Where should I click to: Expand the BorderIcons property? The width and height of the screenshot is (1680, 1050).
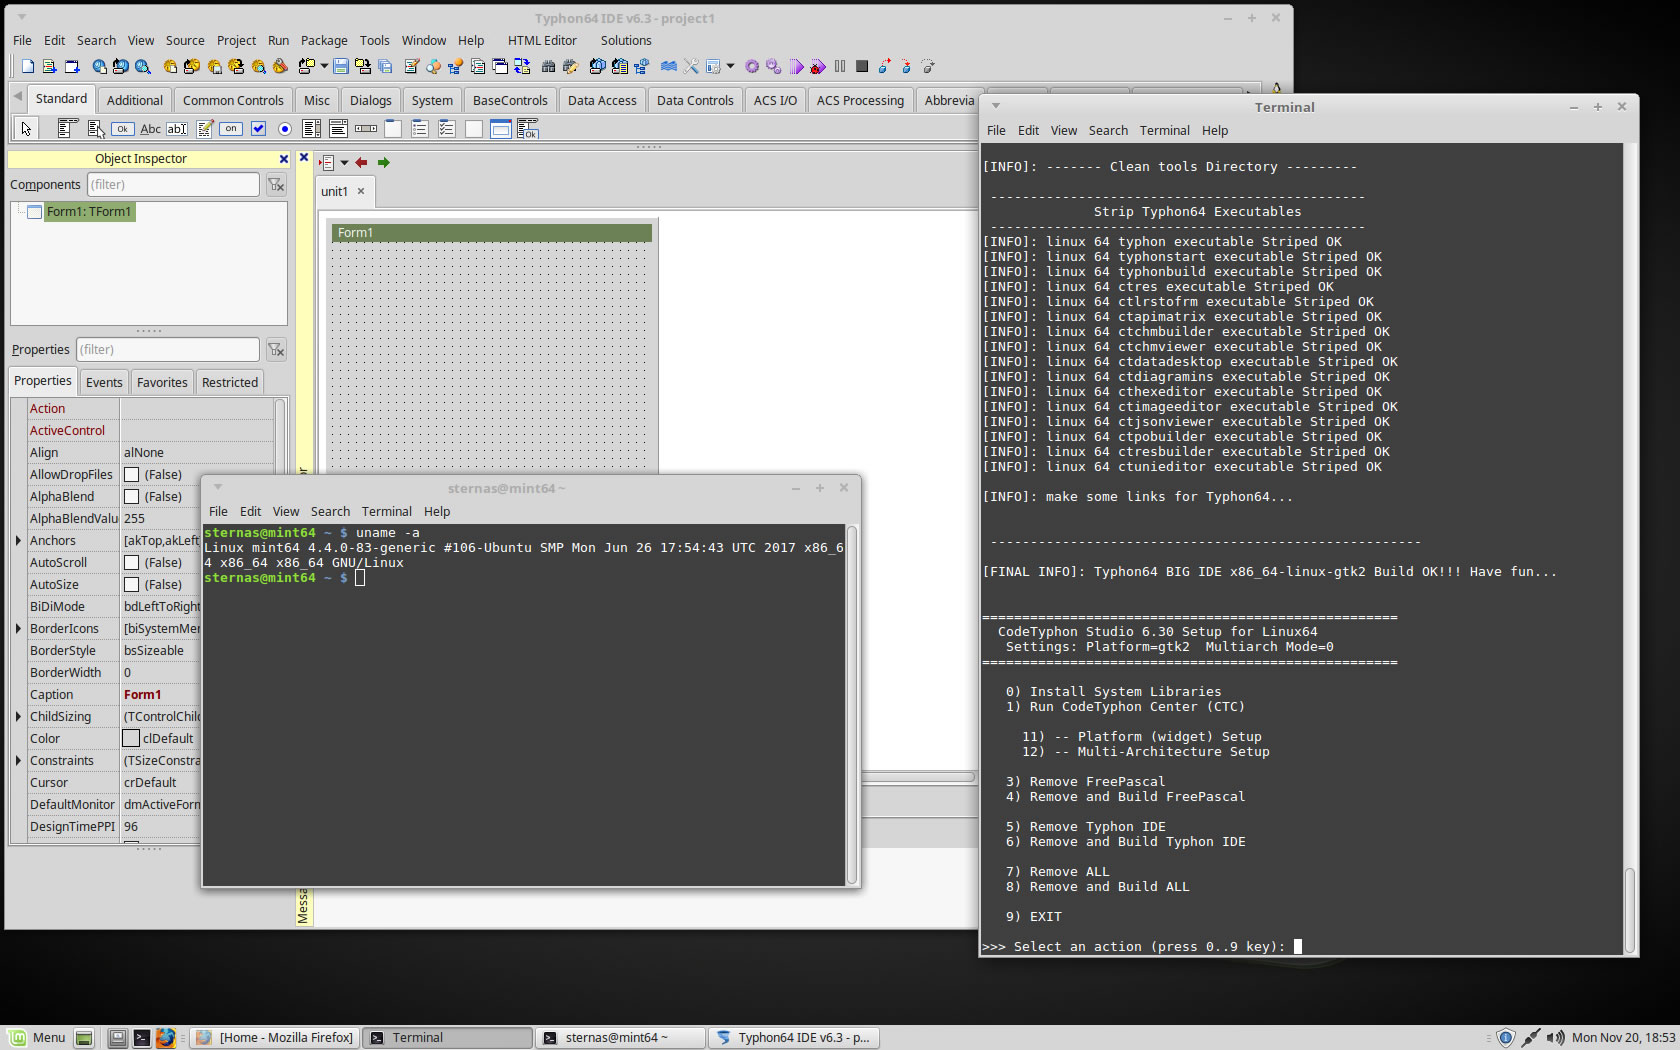(x=18, y=629)
